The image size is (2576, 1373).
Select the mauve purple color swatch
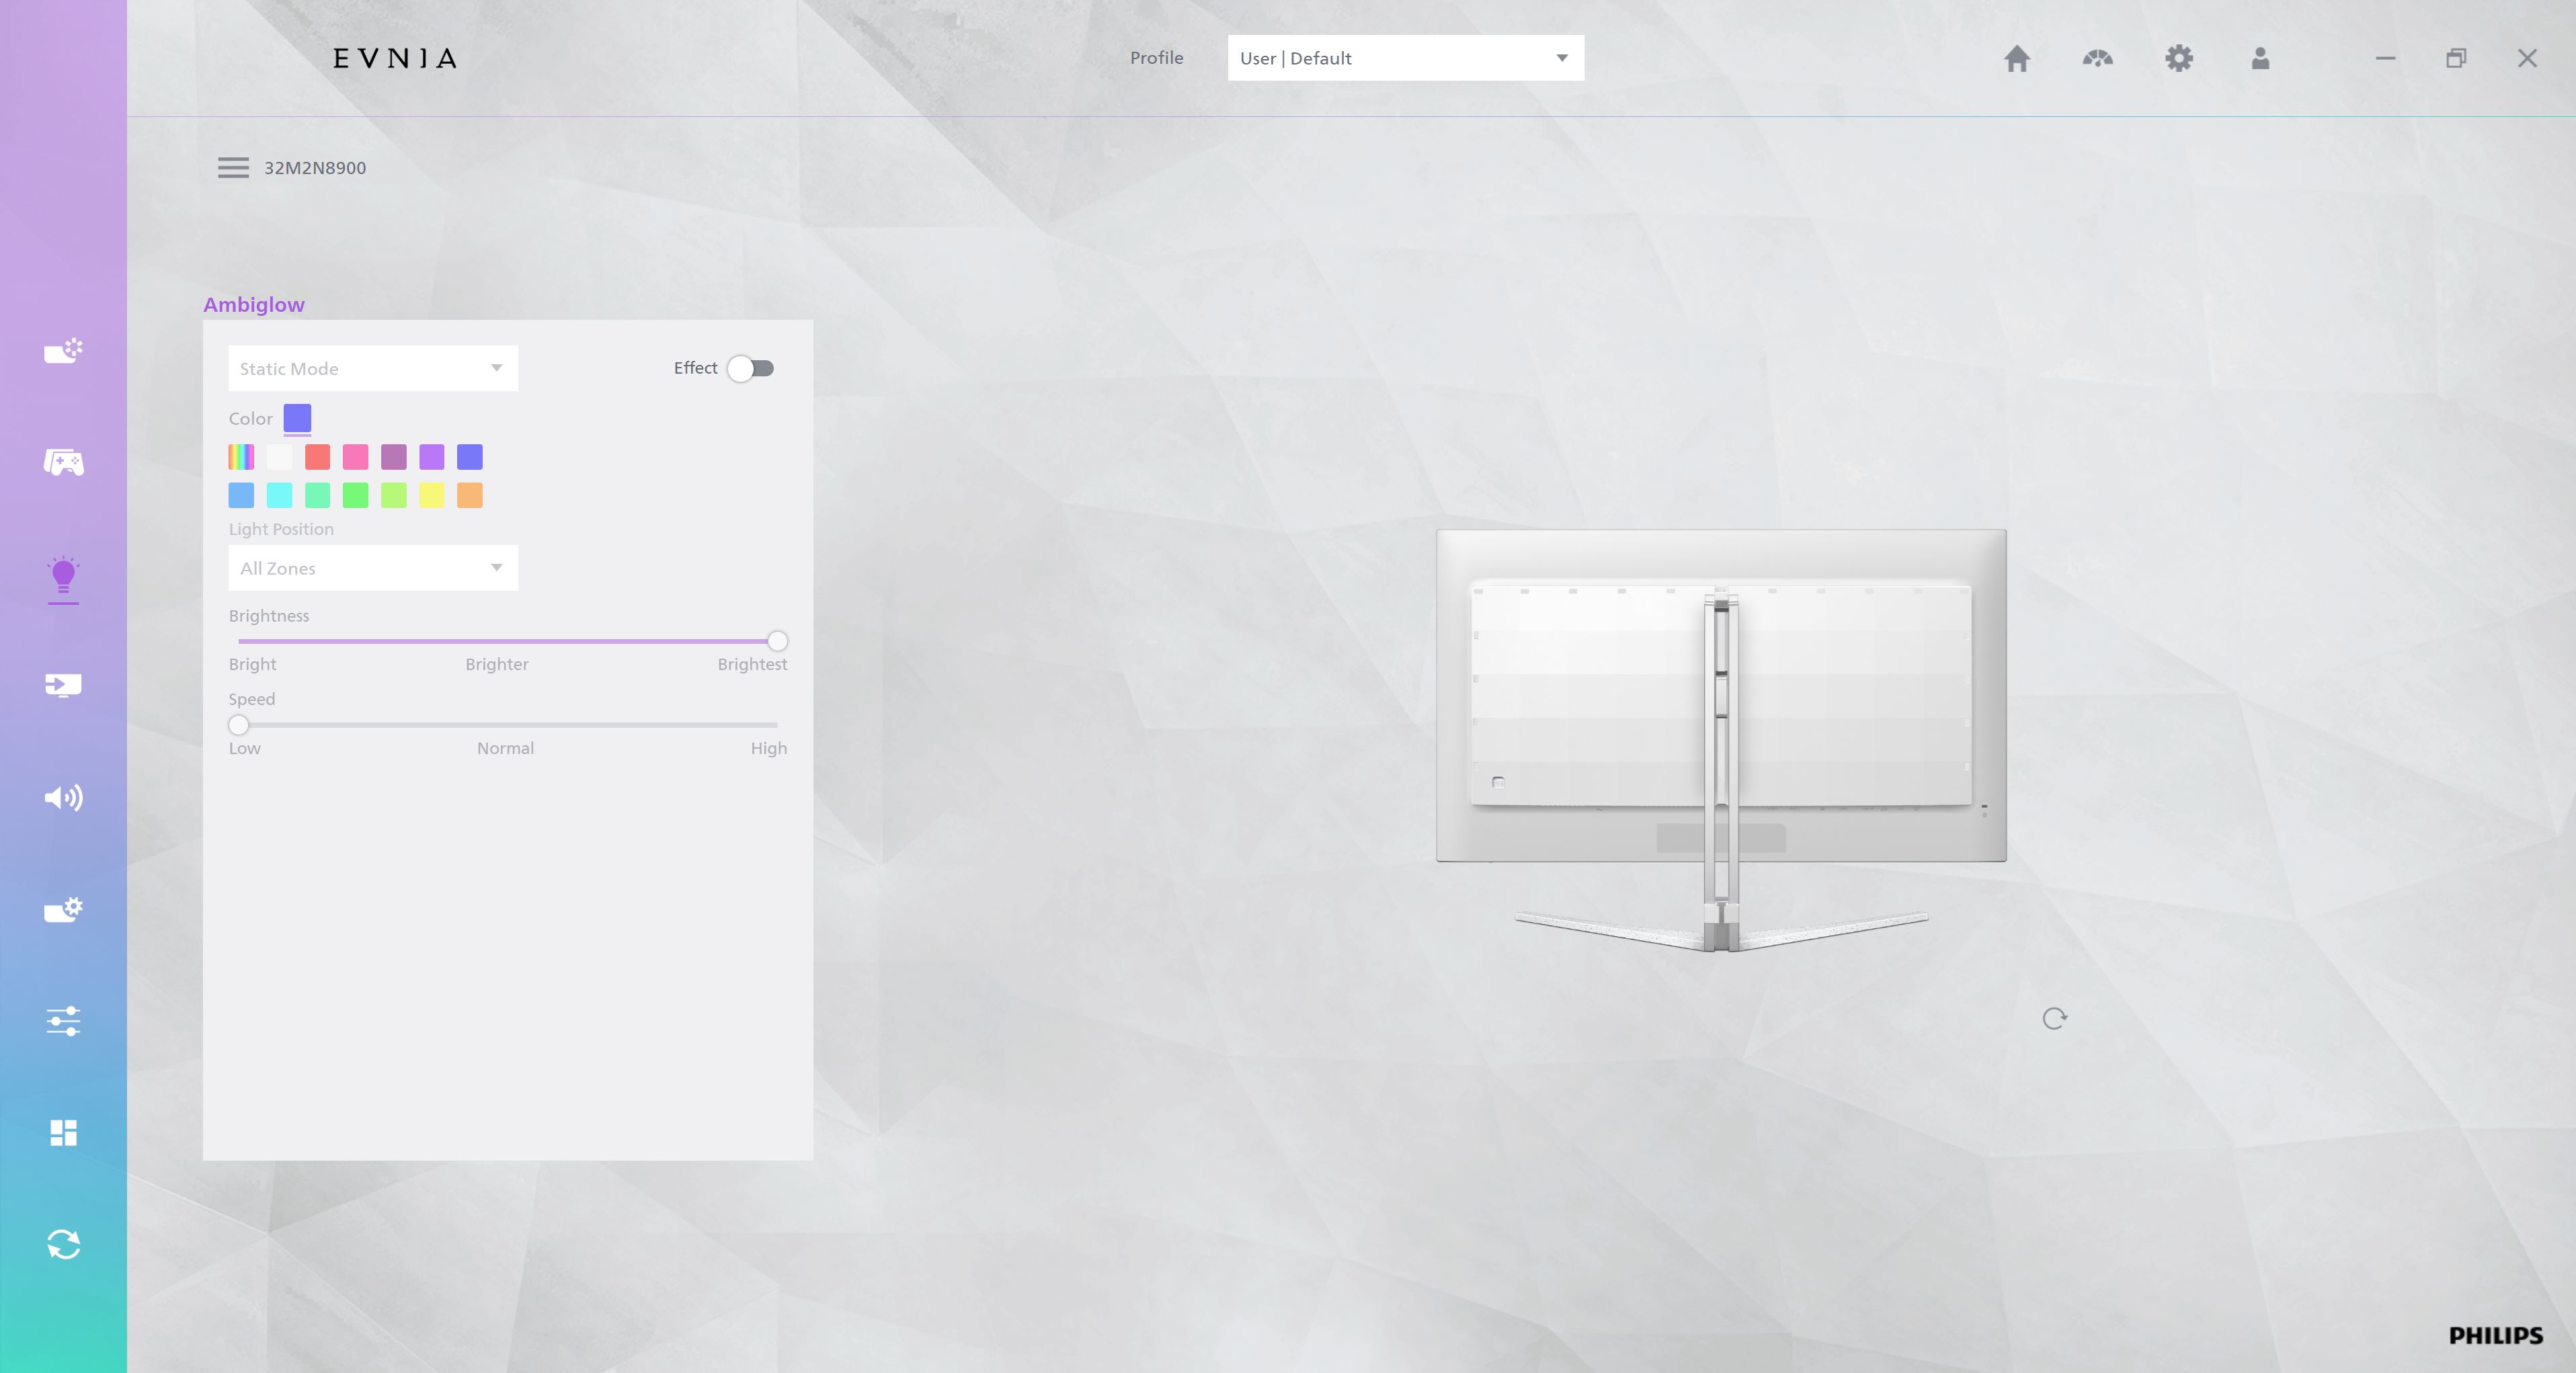tap(393, 457)
